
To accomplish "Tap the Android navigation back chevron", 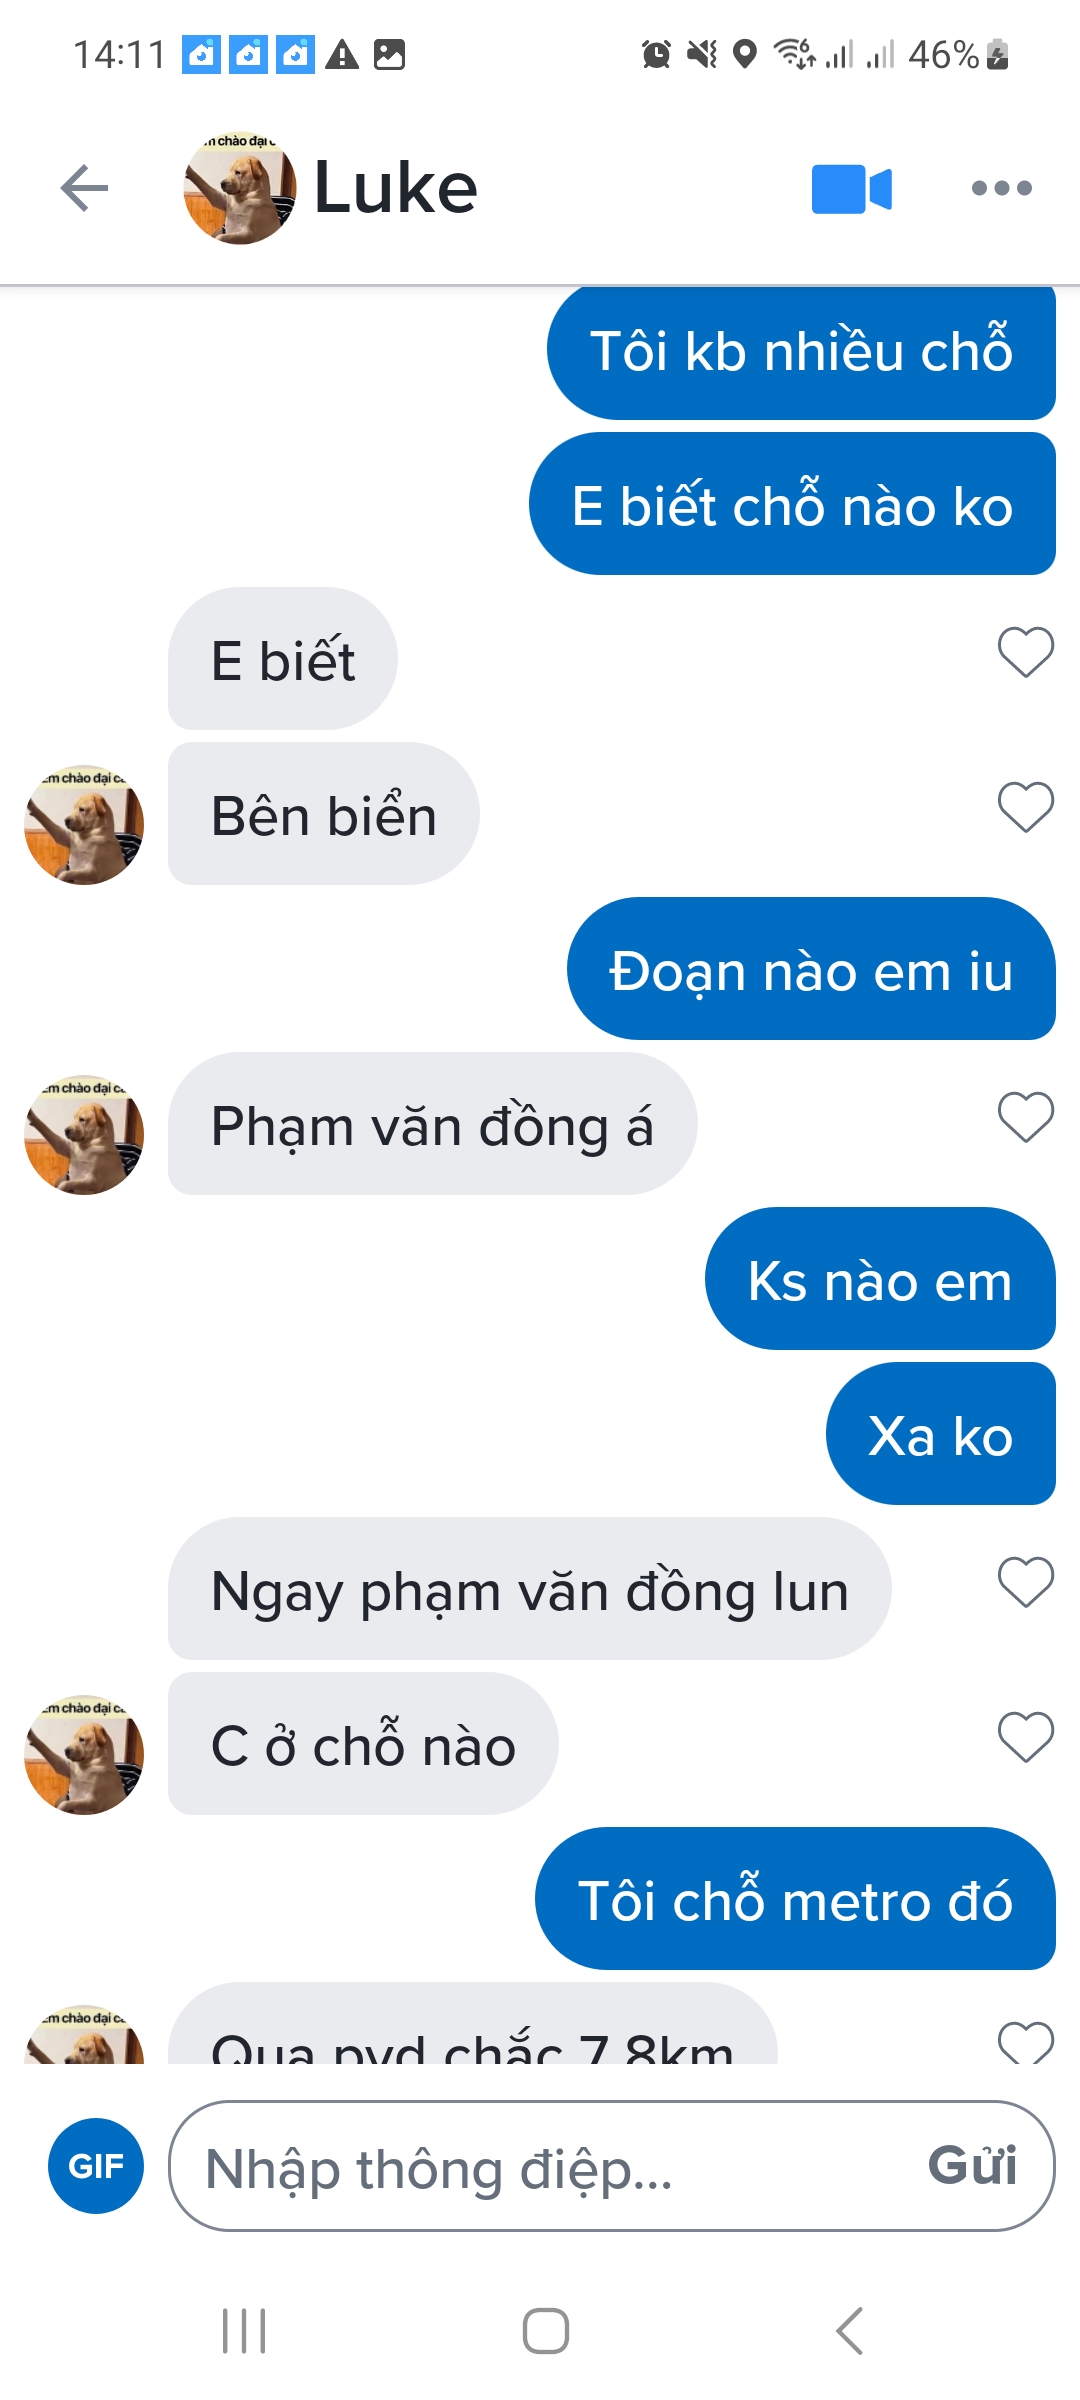I will [x=849, y=2331].
